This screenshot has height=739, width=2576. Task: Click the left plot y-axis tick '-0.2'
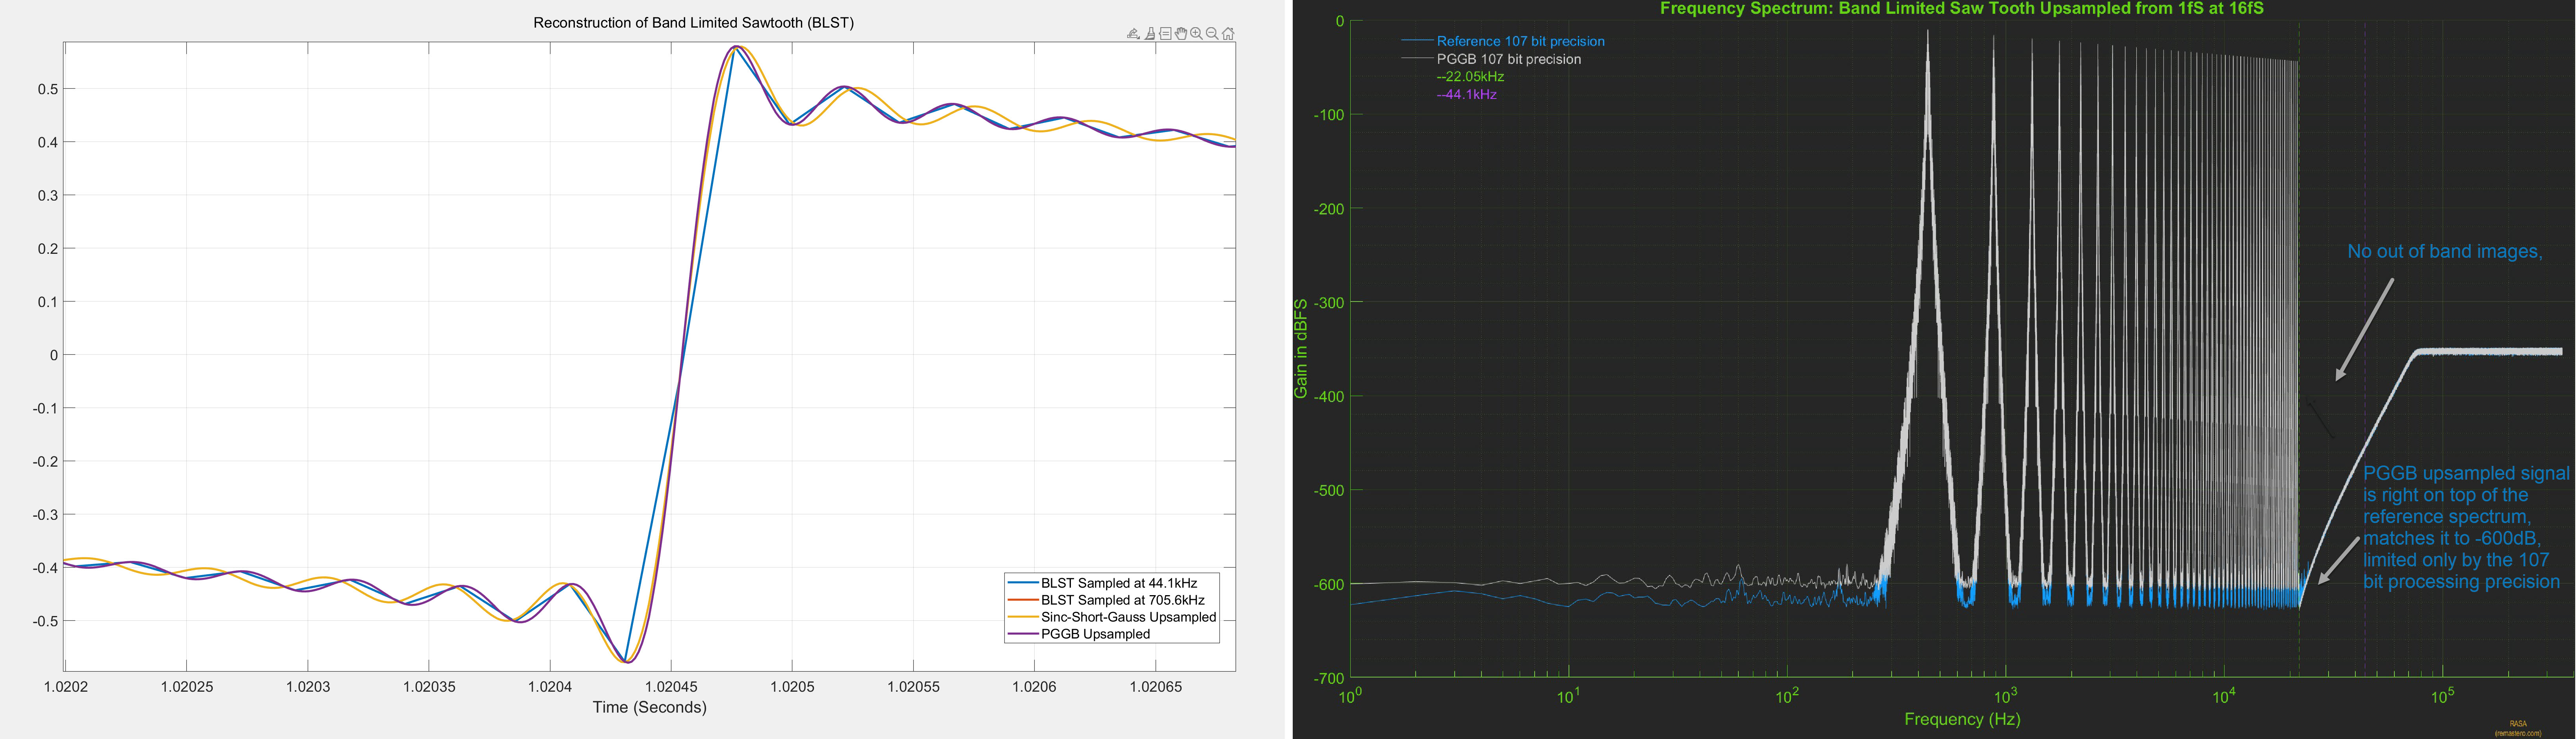coord(44,461)
